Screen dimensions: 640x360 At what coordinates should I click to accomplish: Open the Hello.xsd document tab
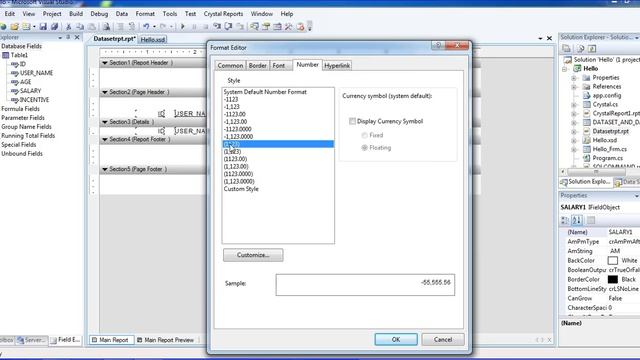(153, 40)
